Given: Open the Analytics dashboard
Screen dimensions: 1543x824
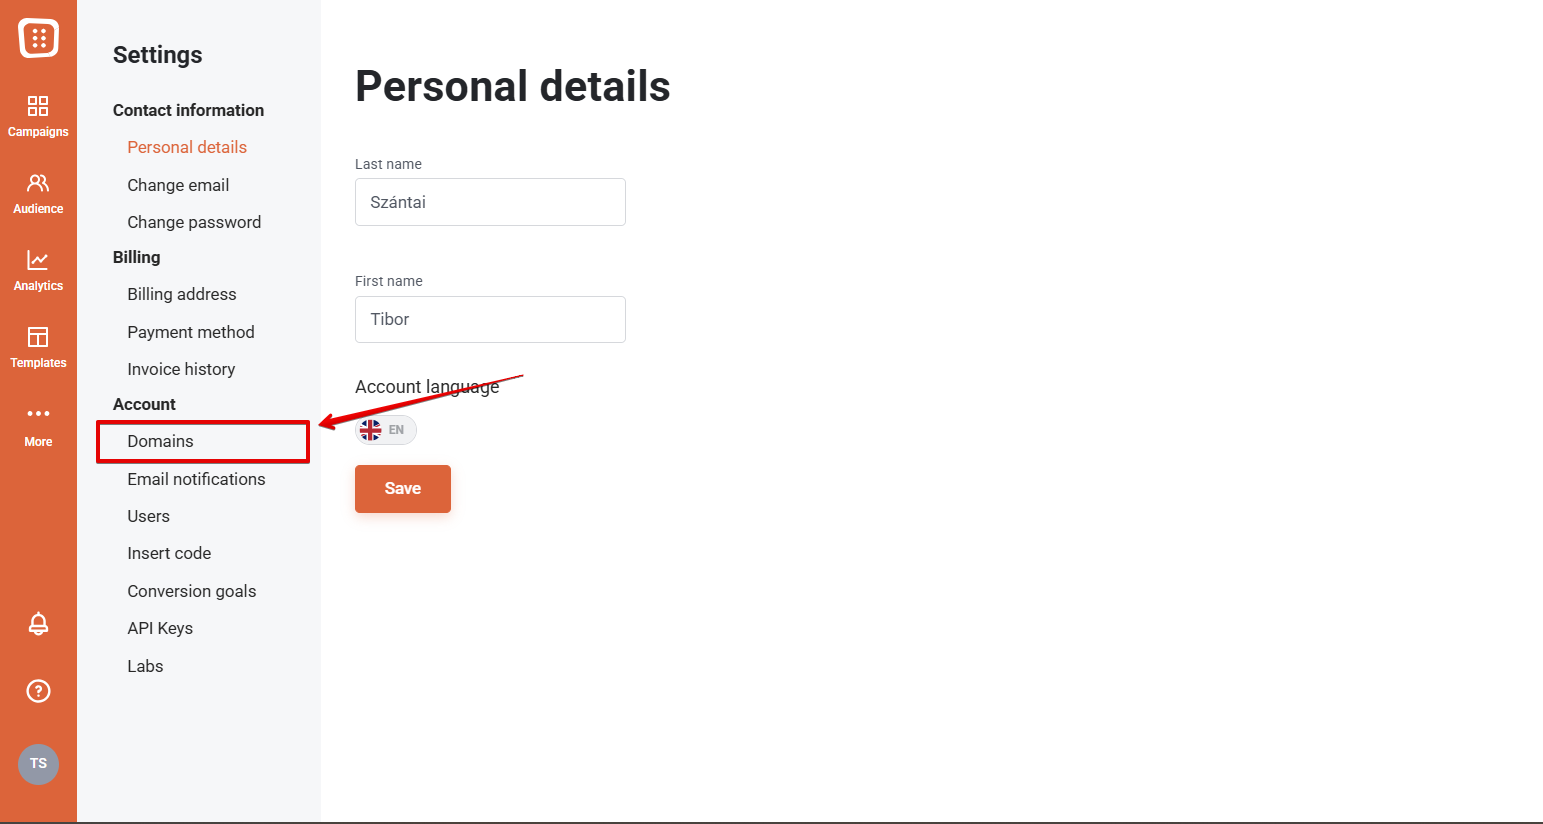Looking at the screenshot, I should tap(38, 266).
